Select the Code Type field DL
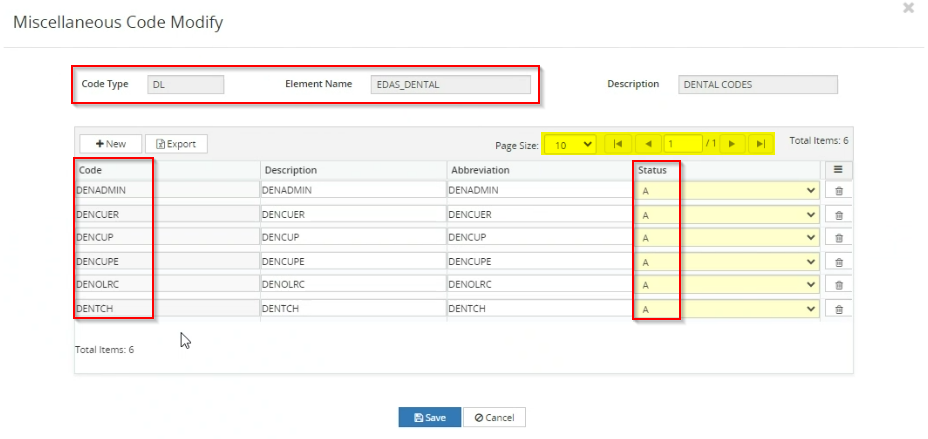The height and width of the screenshot is (439, 928). coord(186,84)
